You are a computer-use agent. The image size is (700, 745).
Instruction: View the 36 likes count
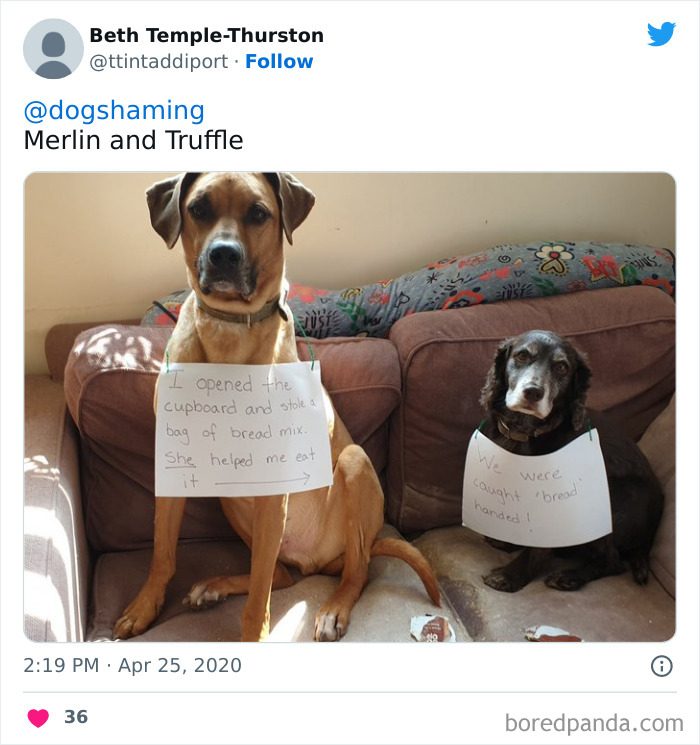[76, 716]
